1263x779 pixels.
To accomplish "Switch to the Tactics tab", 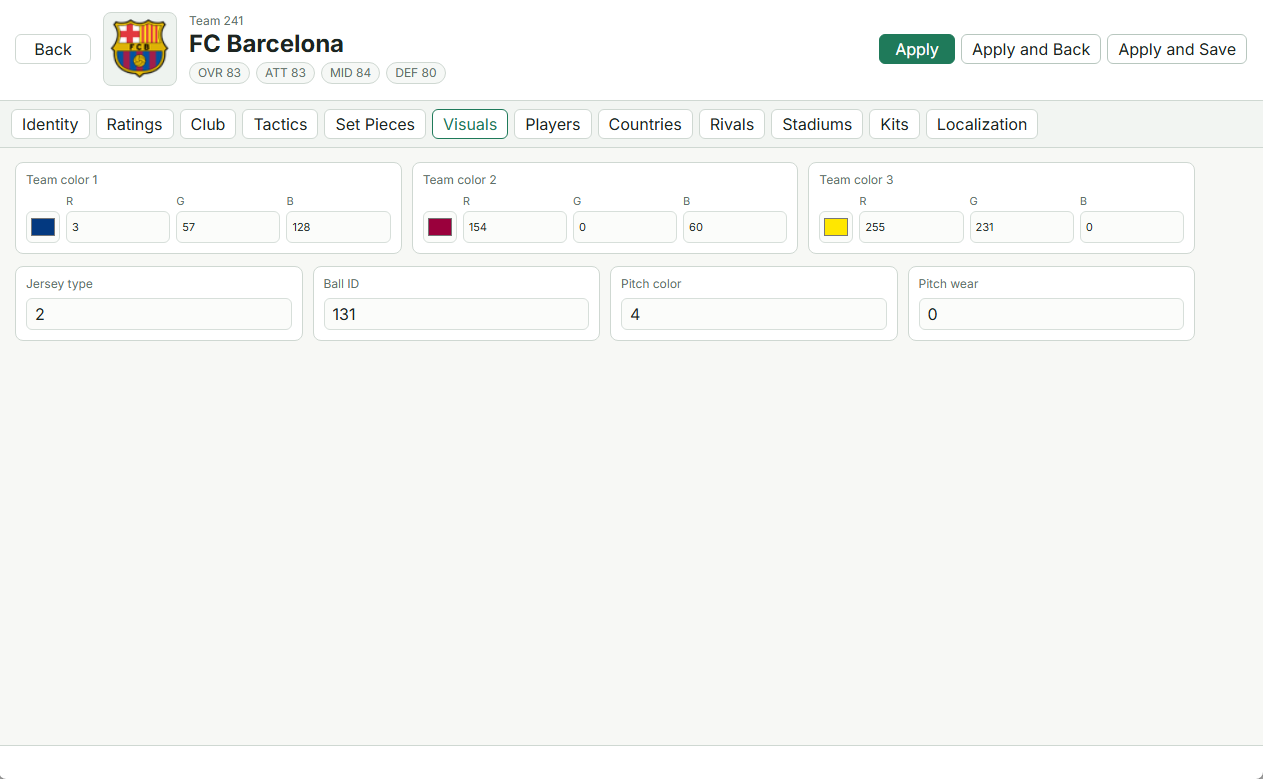I will (x=280, y=124).
